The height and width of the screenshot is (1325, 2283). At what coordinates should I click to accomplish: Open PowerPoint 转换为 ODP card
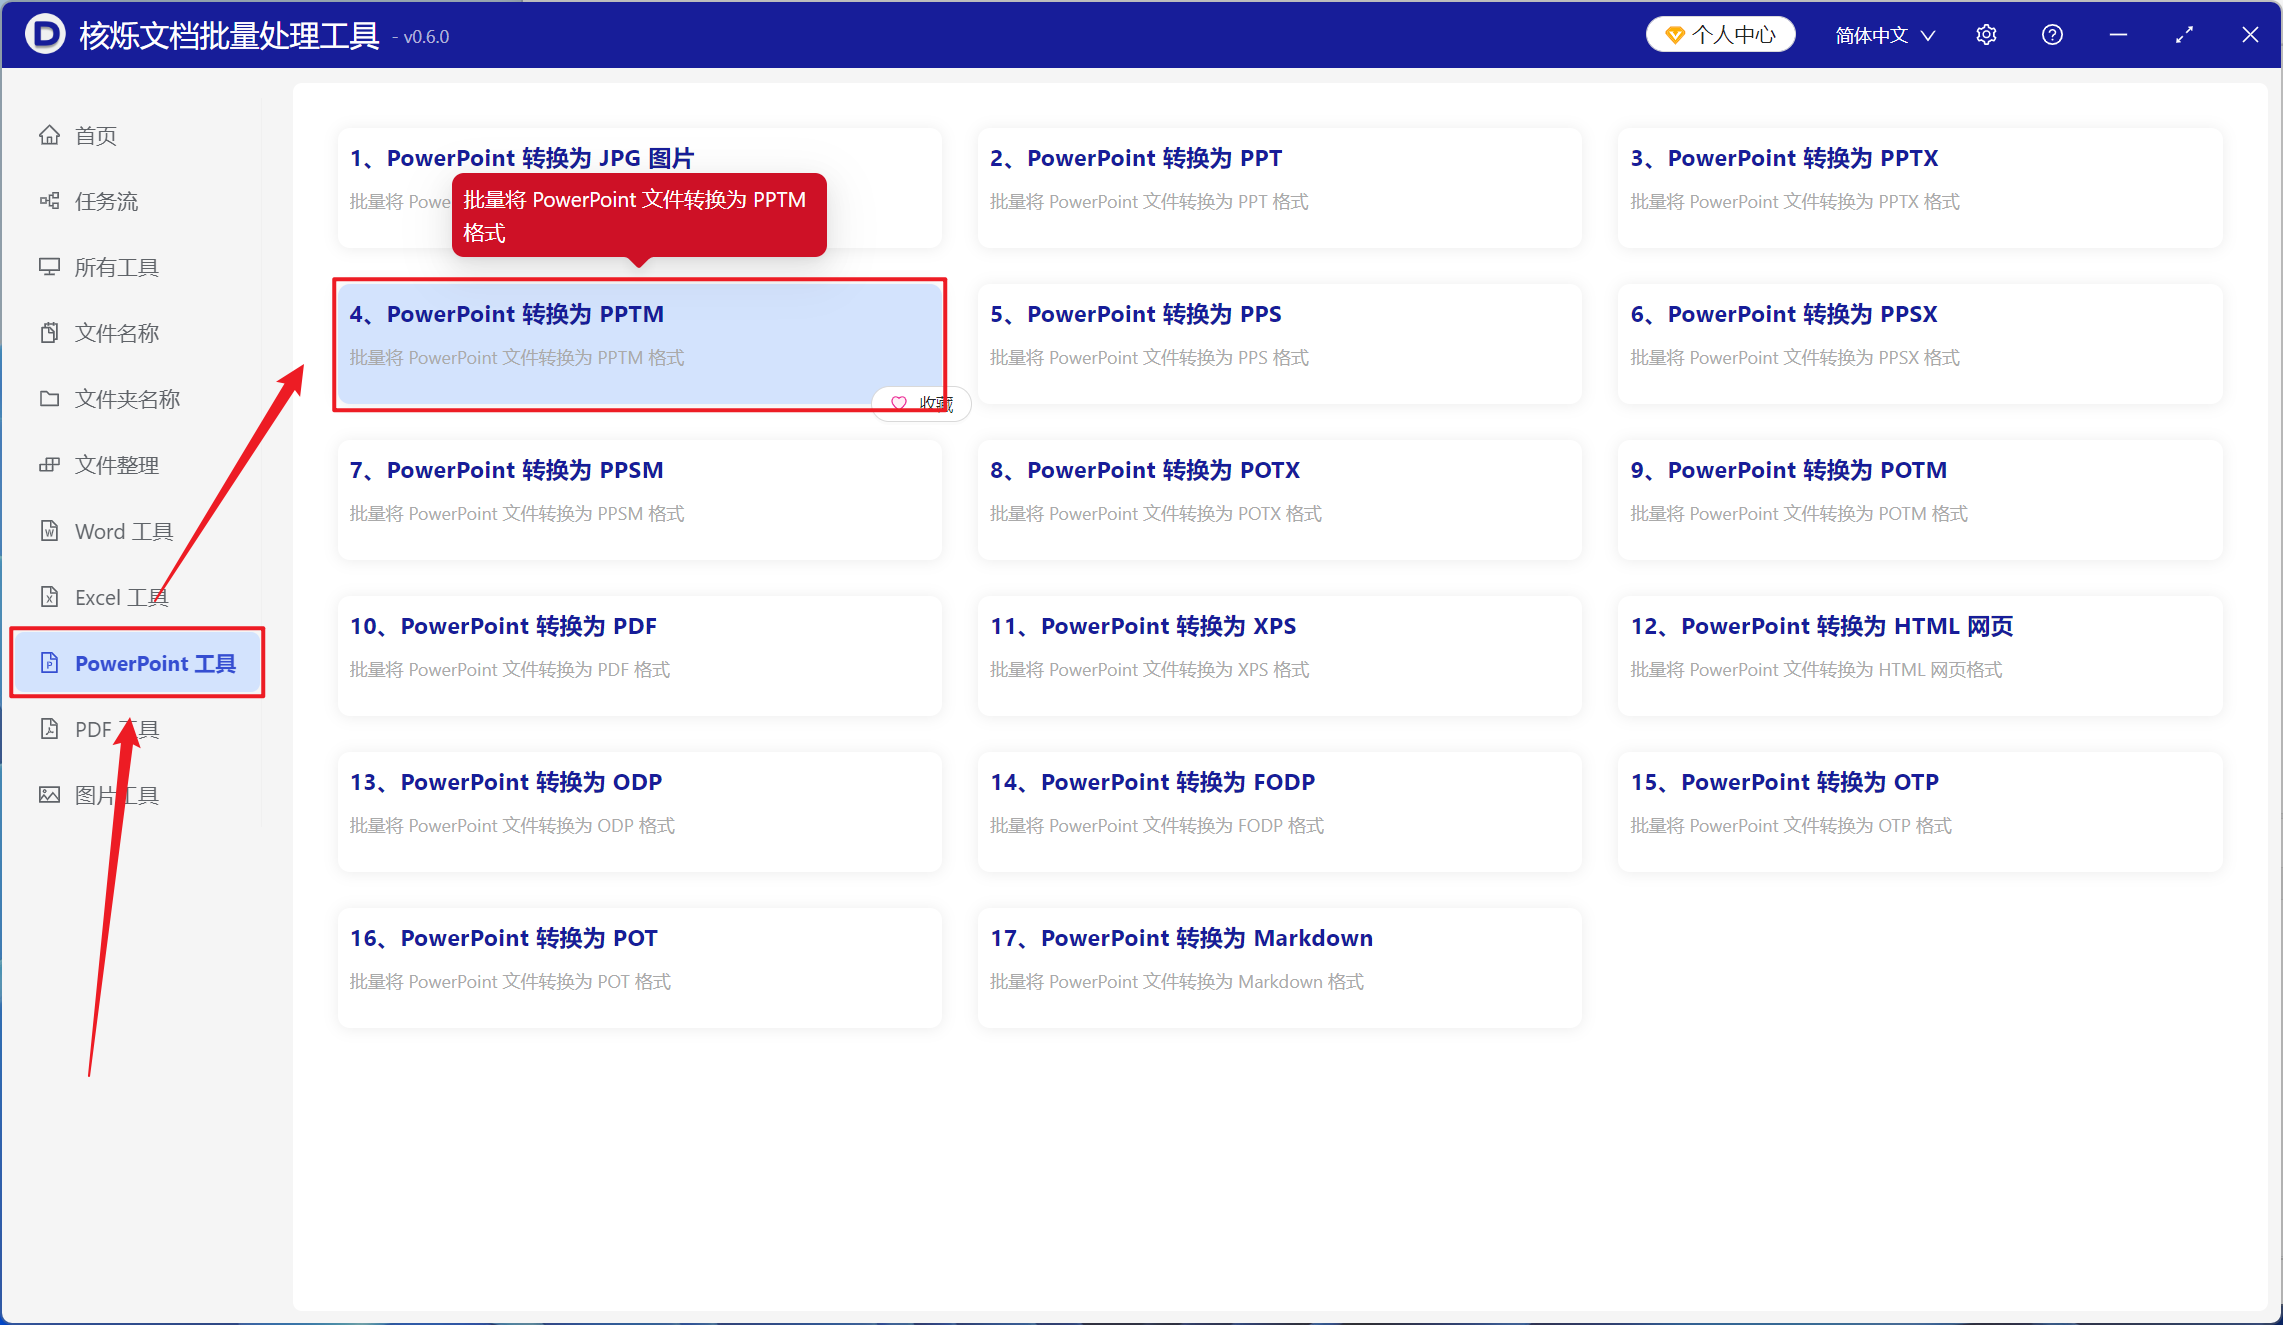[640, 811]
